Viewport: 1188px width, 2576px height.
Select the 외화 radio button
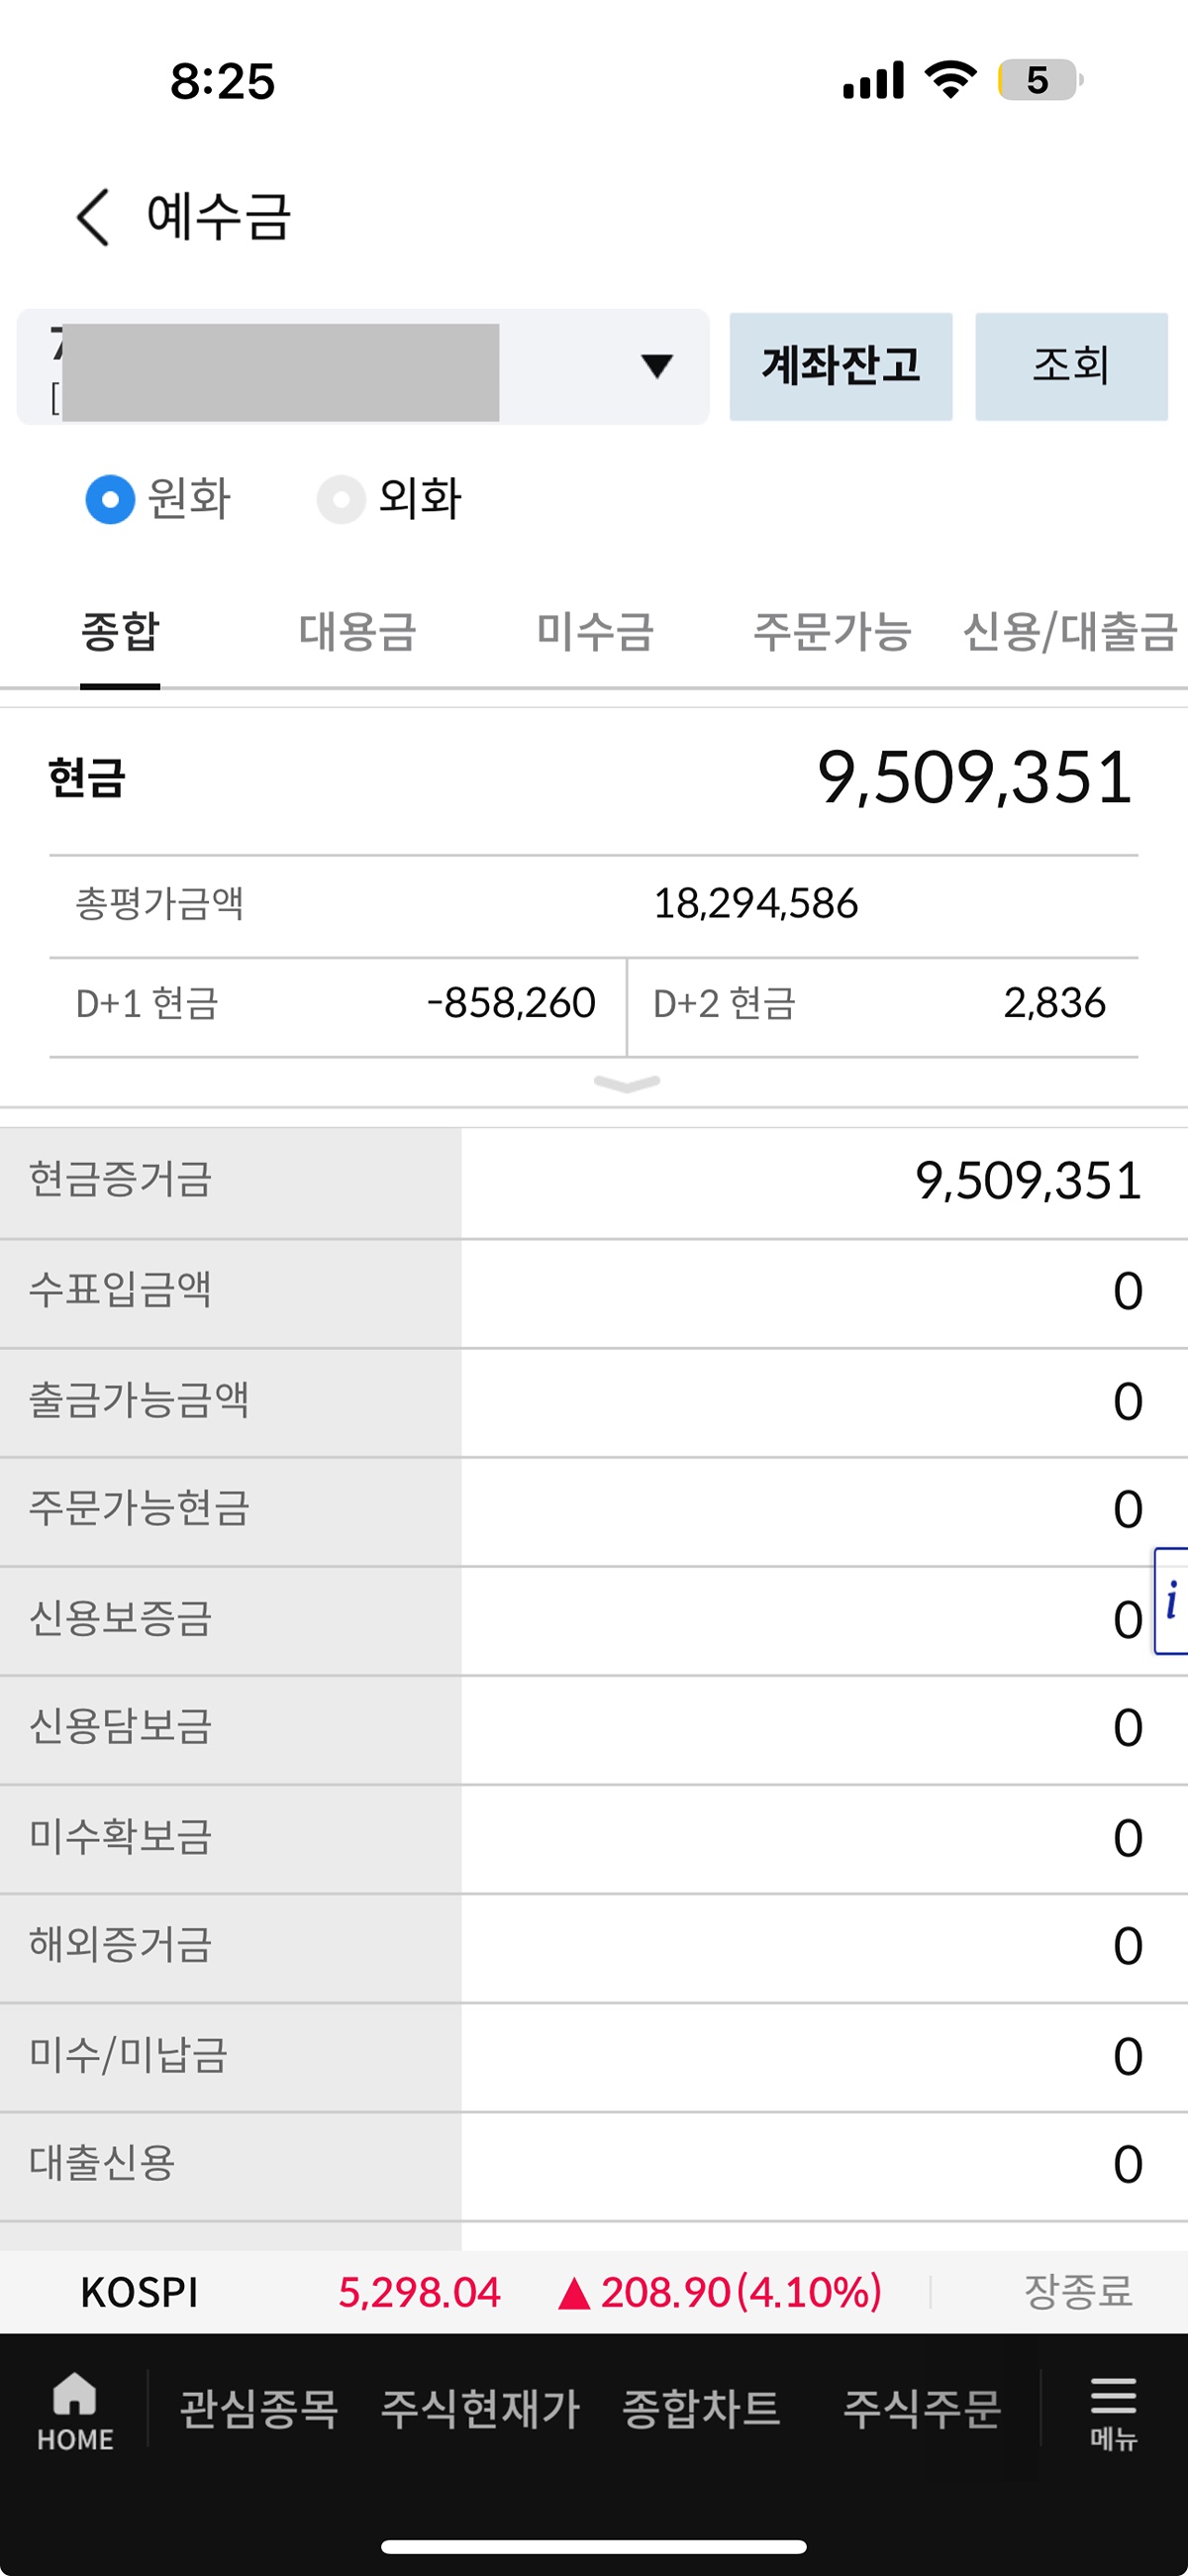point(341,499)
